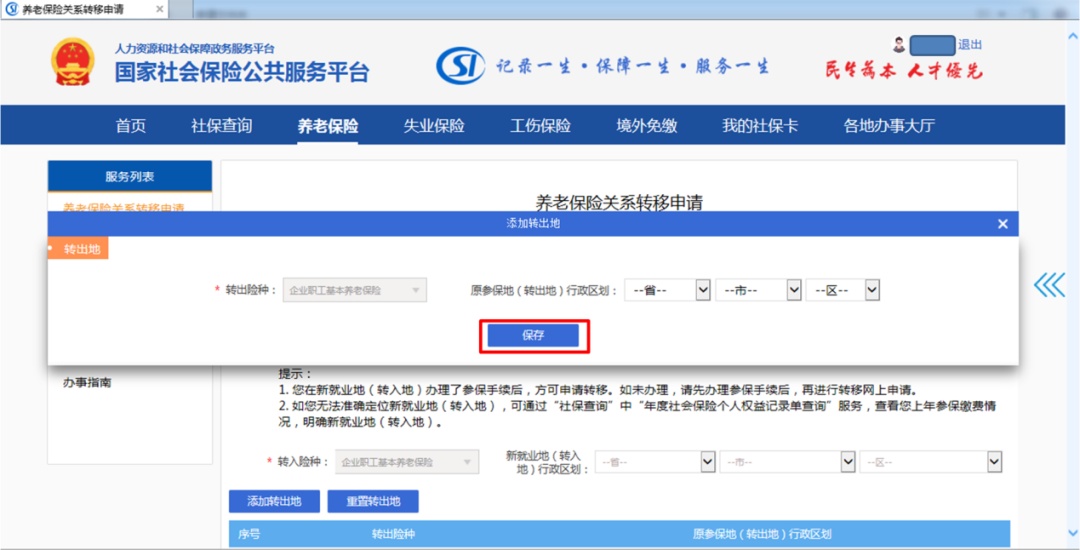This screenshot has width=1080, height=550.
Task: Open the 境外免缴 menu
Action: [647, 126]
